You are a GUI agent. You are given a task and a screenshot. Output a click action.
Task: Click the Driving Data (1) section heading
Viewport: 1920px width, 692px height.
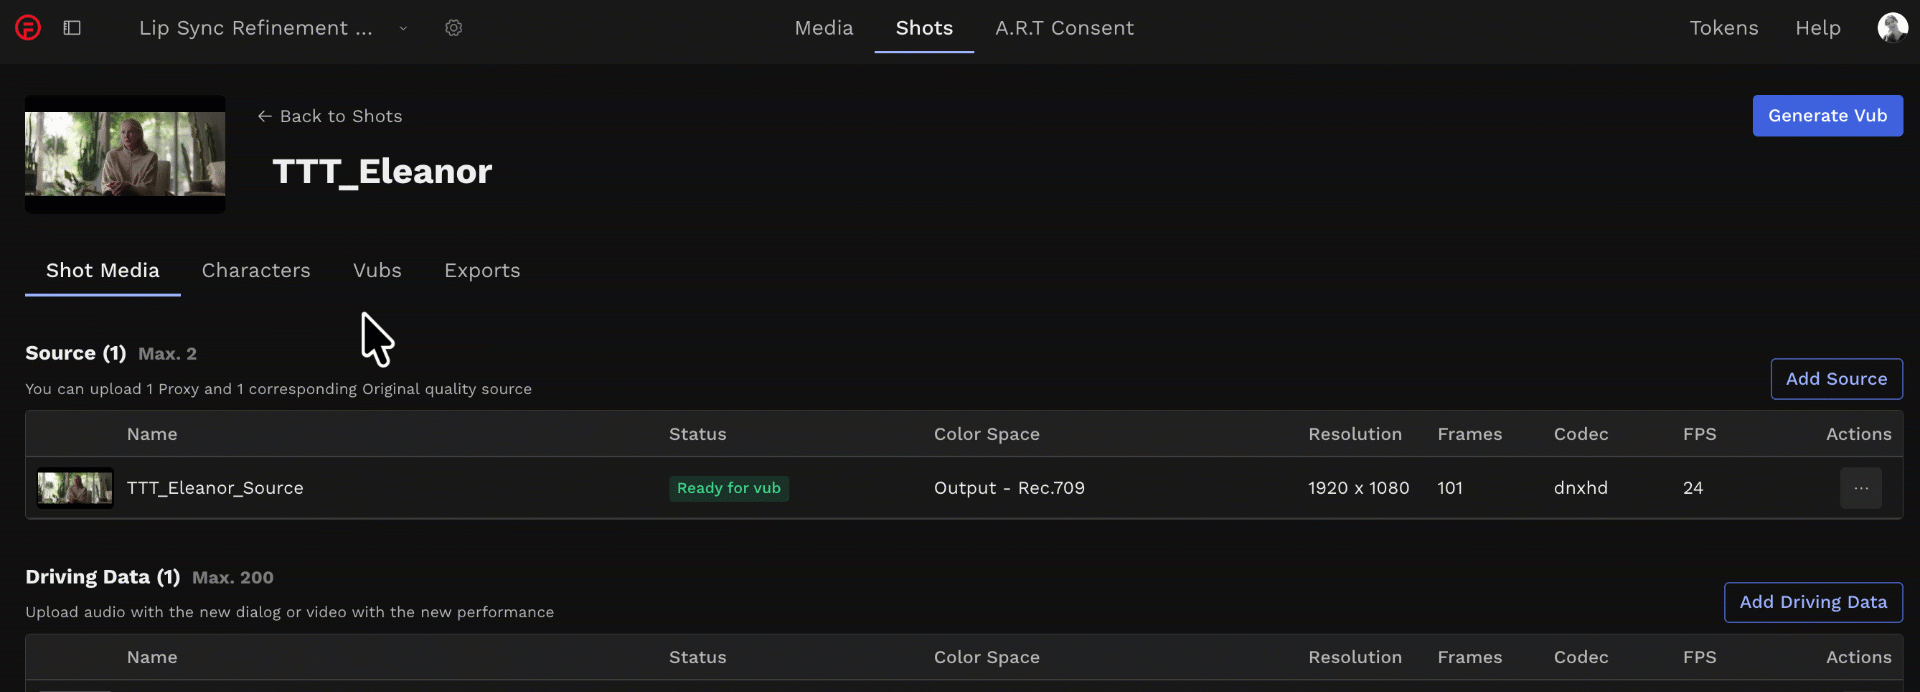pos(103,577)
